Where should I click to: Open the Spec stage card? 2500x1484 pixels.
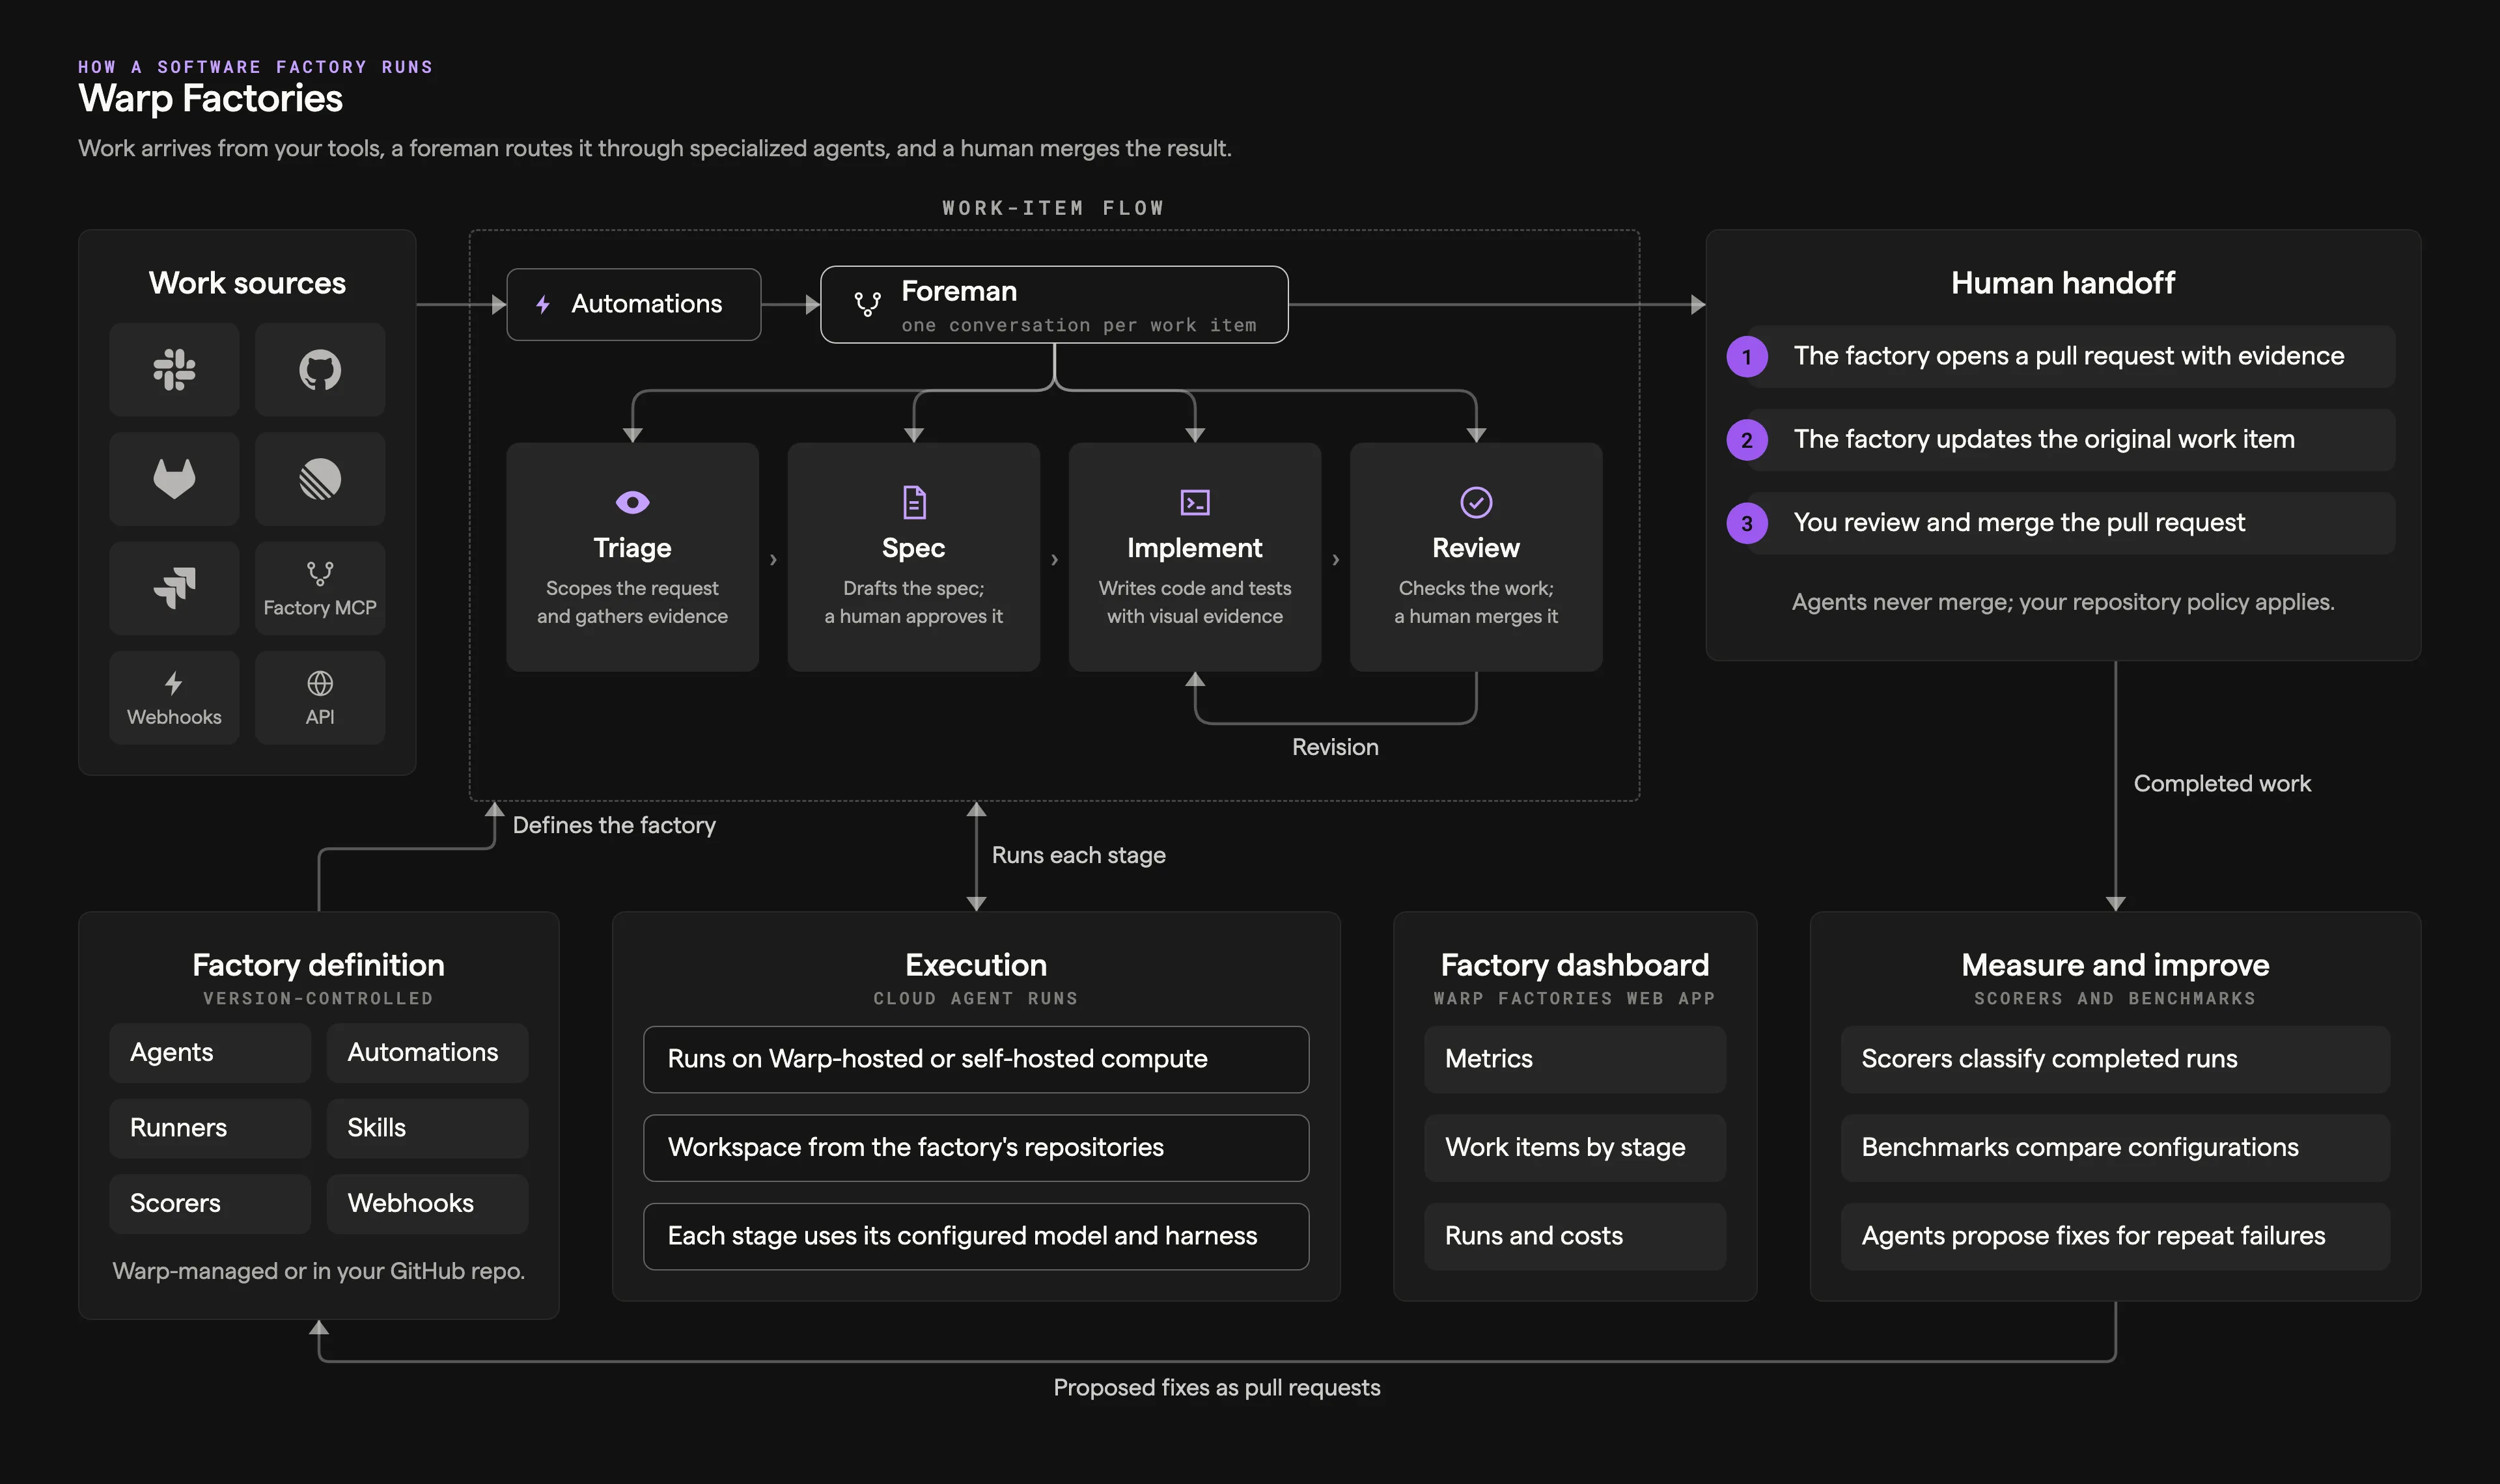[x=914, y=557]
